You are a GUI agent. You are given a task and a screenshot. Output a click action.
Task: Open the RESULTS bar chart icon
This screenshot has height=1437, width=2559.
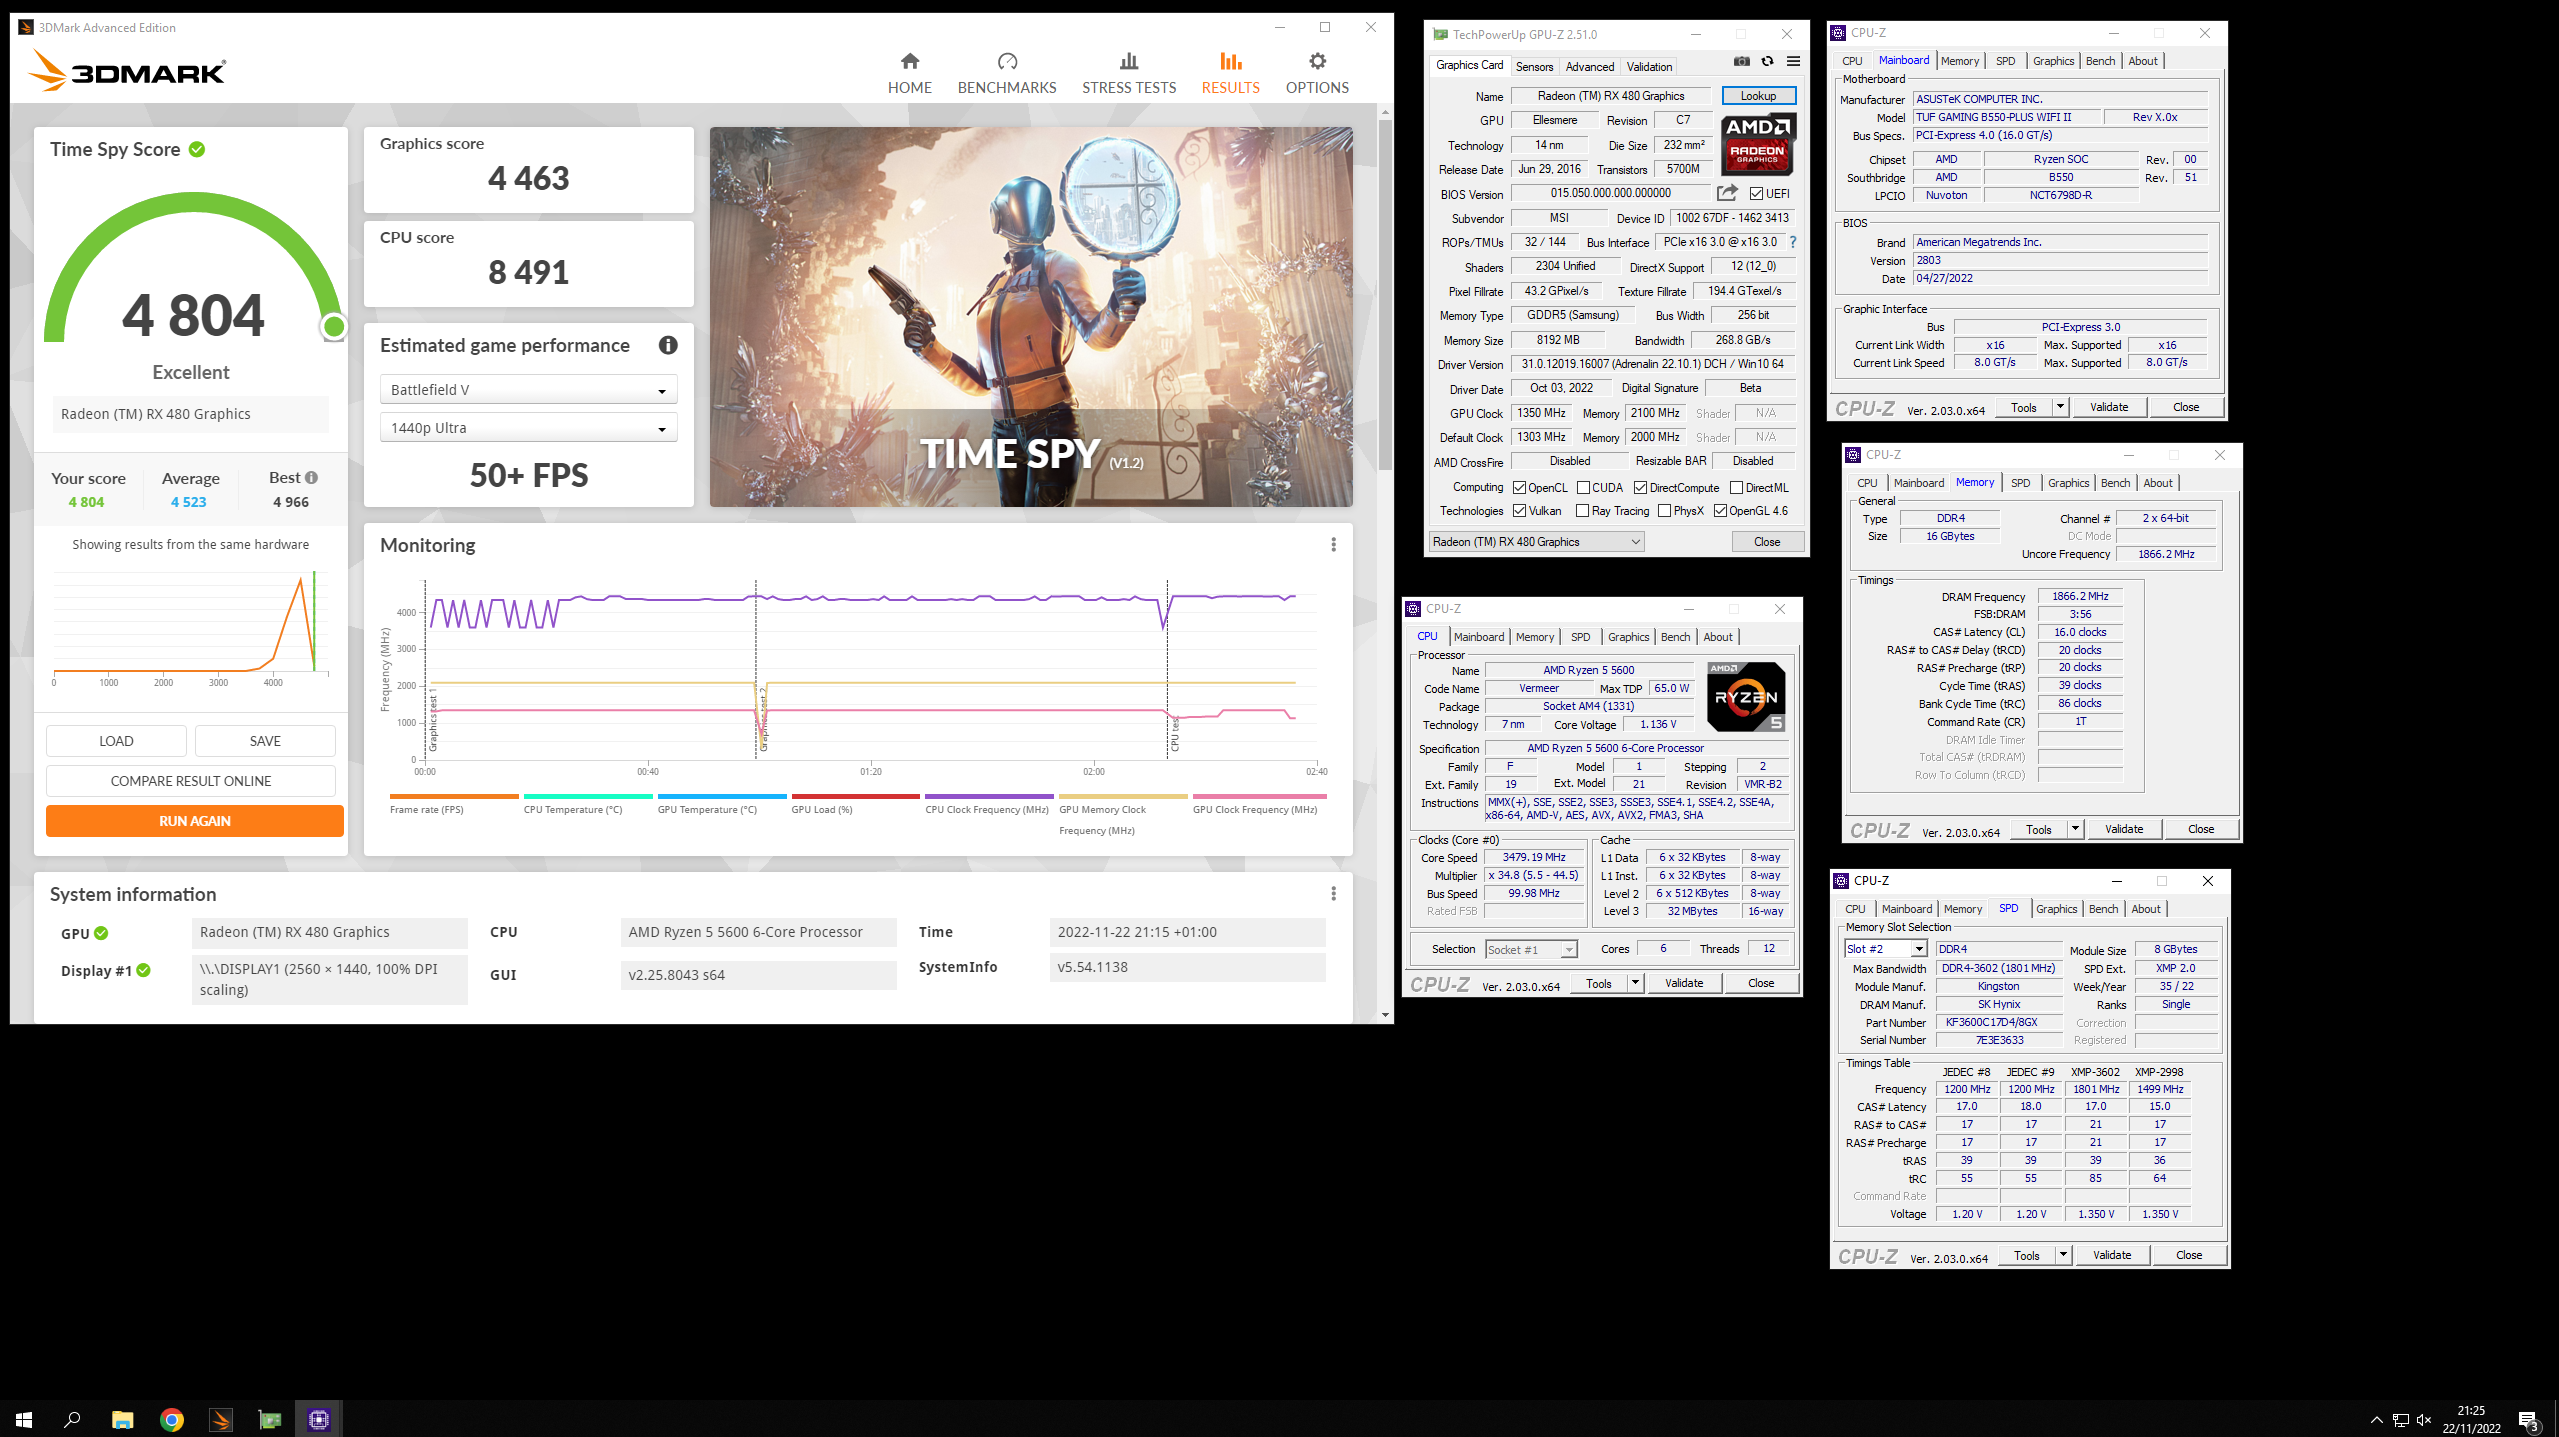tap(1230, 61)
